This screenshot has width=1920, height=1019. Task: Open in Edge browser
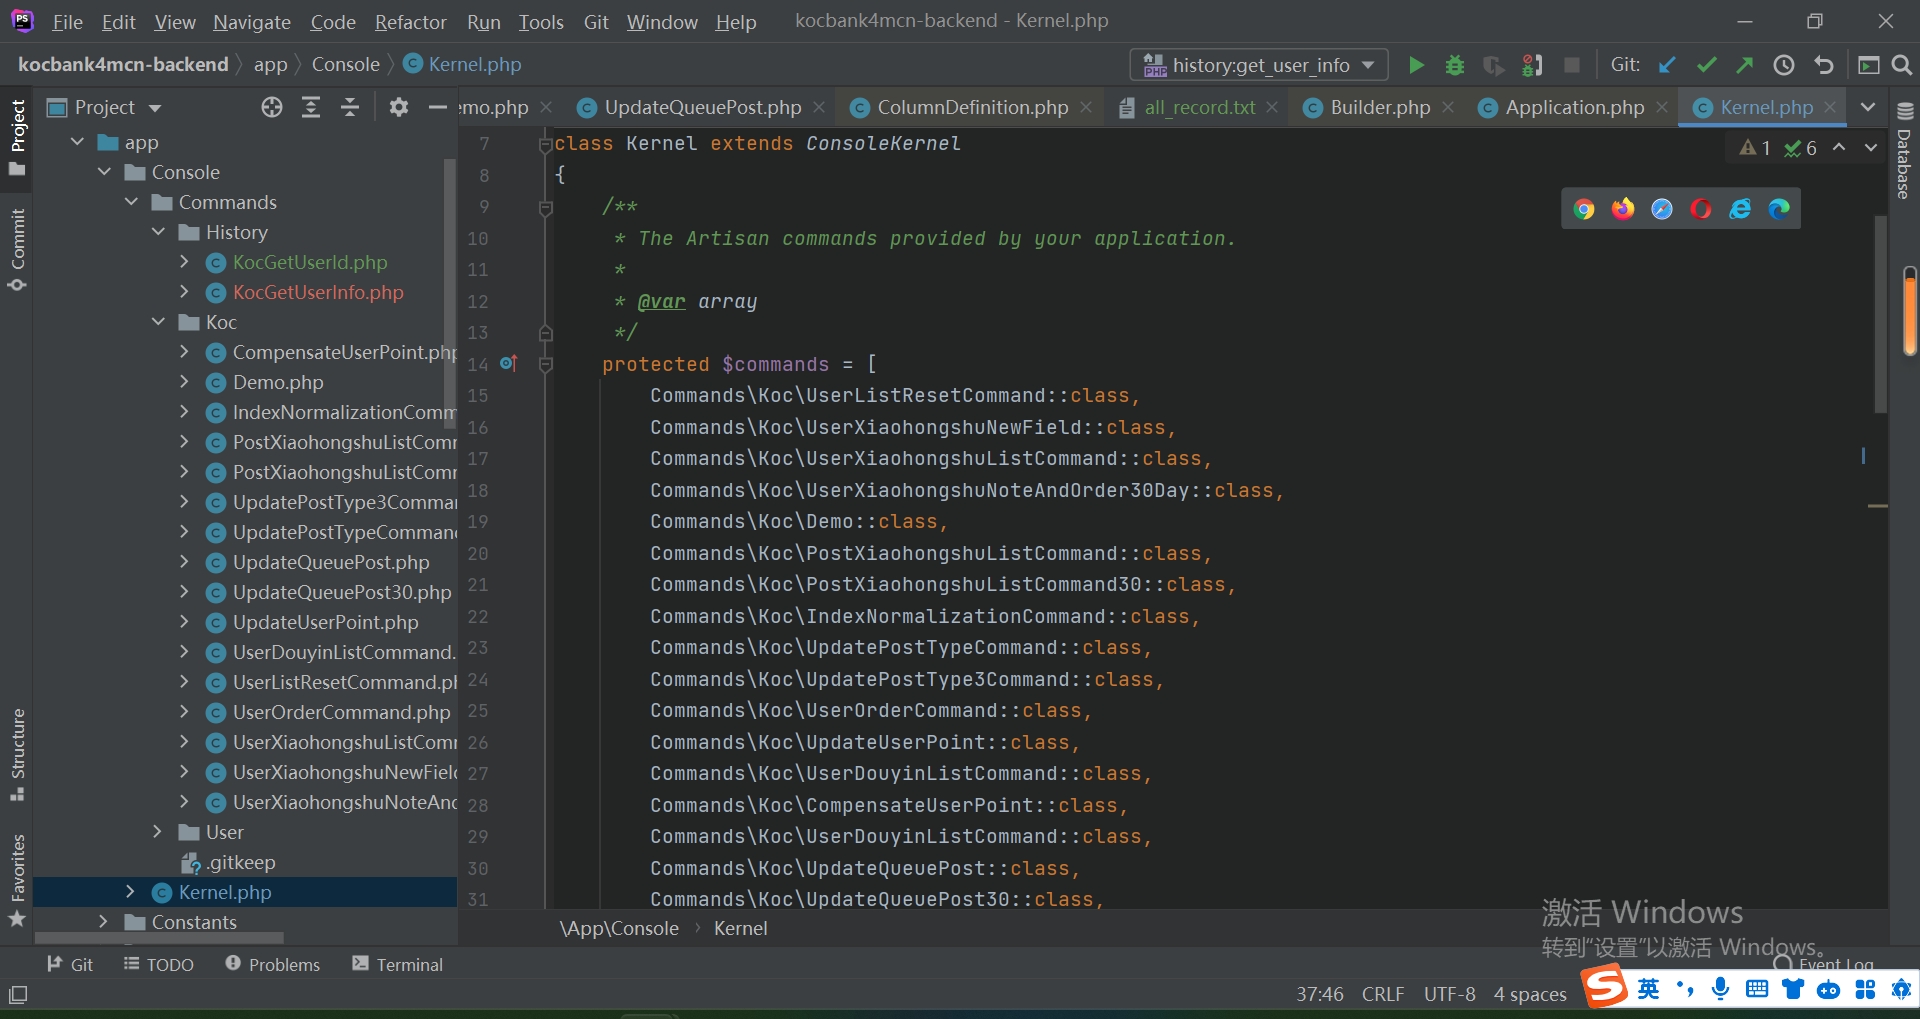(x=1779, y=209)
